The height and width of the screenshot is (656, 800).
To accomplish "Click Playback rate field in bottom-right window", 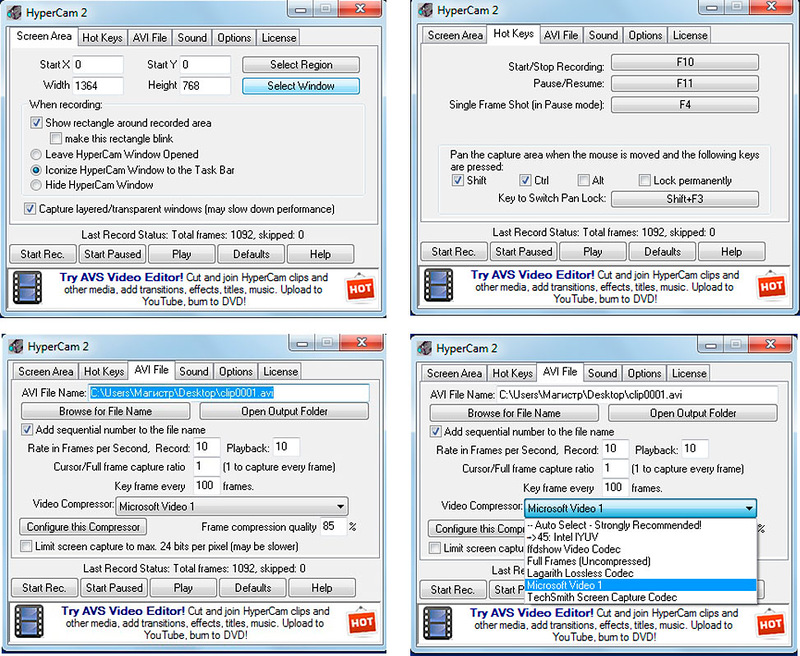I will [x=695, y=449].
